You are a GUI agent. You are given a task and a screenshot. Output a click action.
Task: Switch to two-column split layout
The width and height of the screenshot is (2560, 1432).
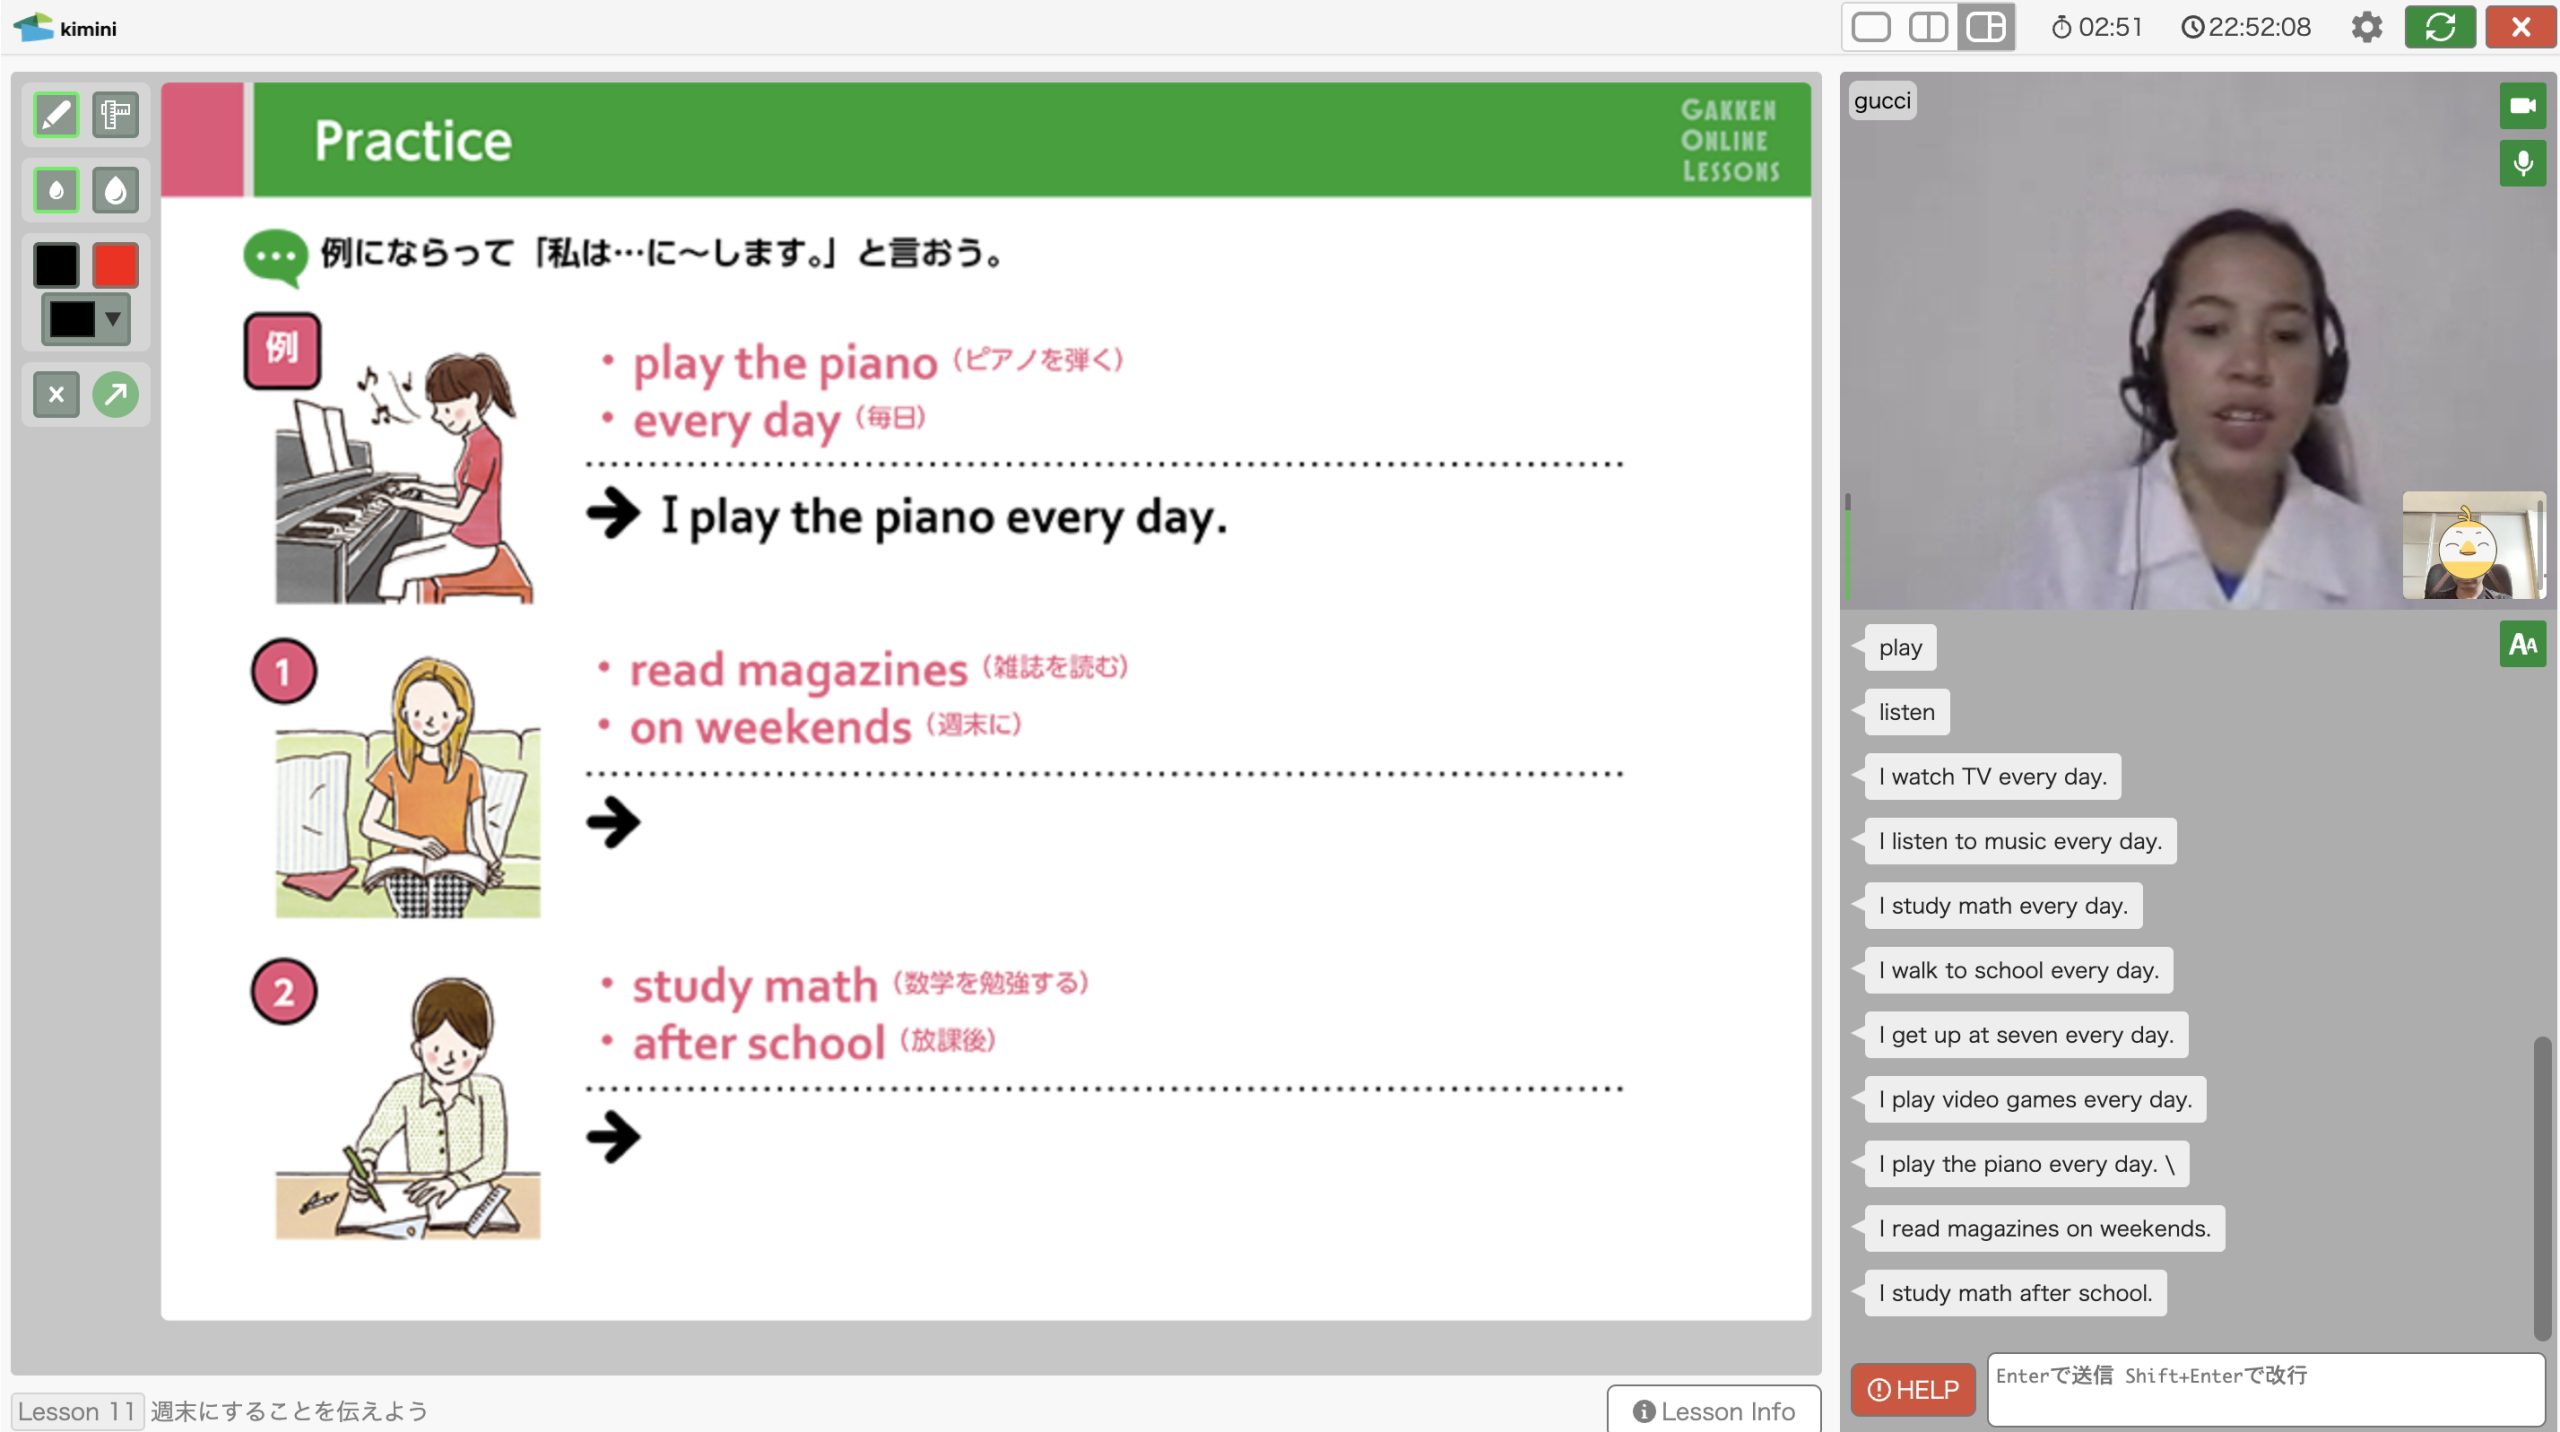(x=1928, y=27)
